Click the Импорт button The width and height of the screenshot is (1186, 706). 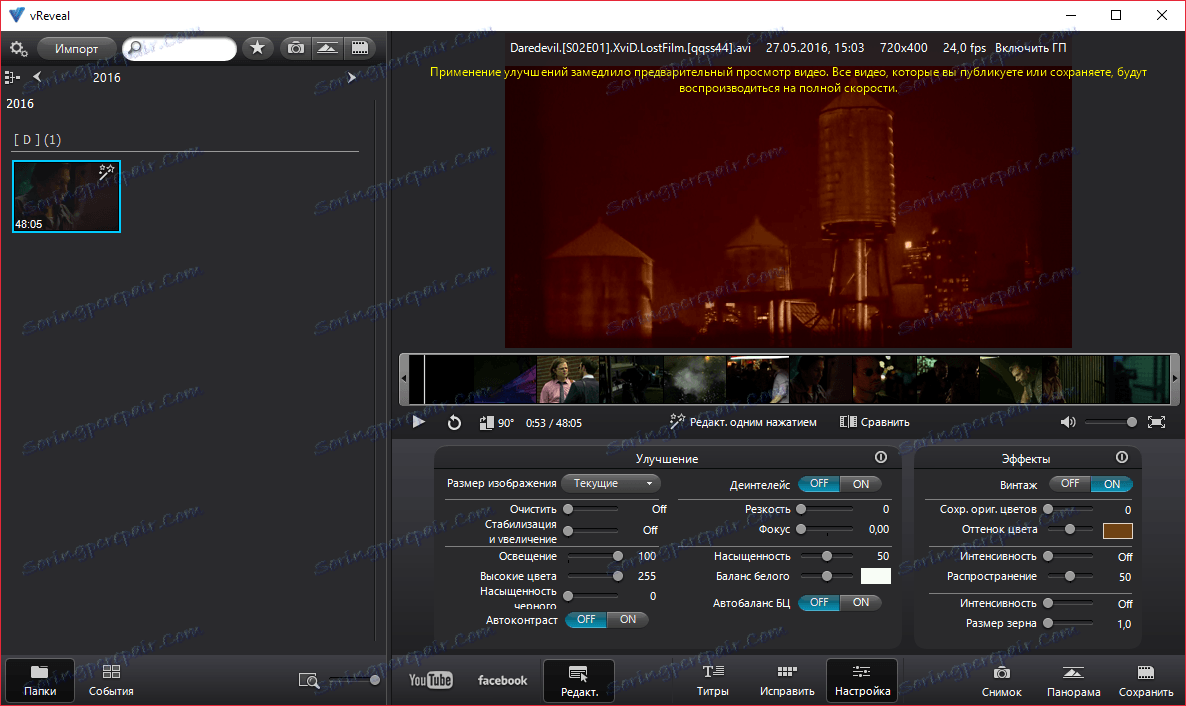click(x=76, y=48)
